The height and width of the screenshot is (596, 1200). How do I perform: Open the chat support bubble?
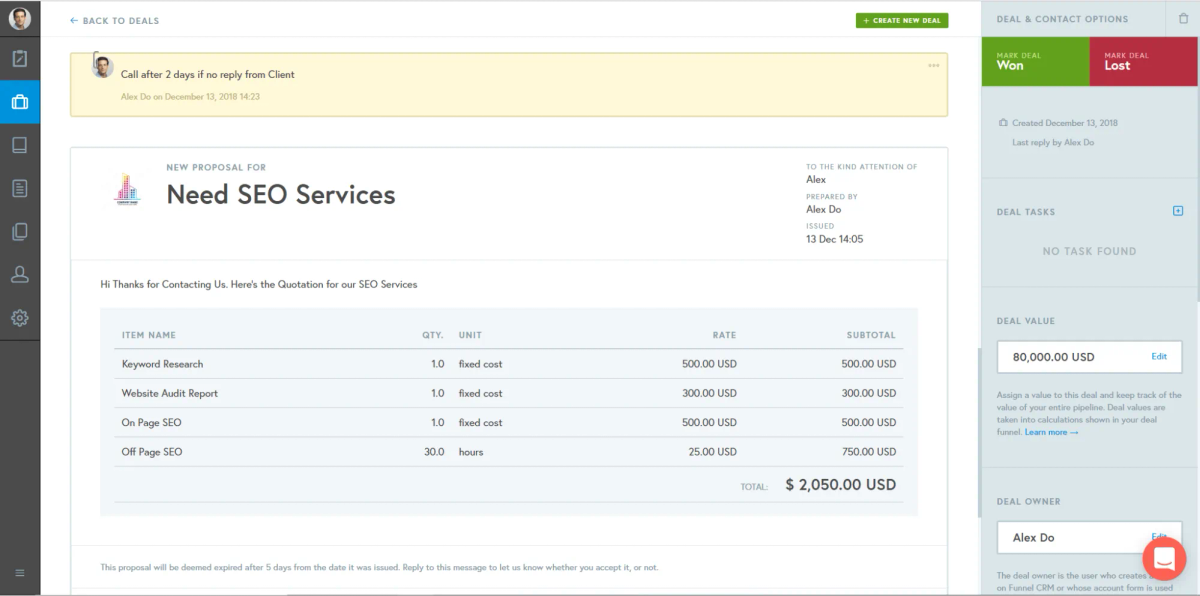tap(1164, 559)
